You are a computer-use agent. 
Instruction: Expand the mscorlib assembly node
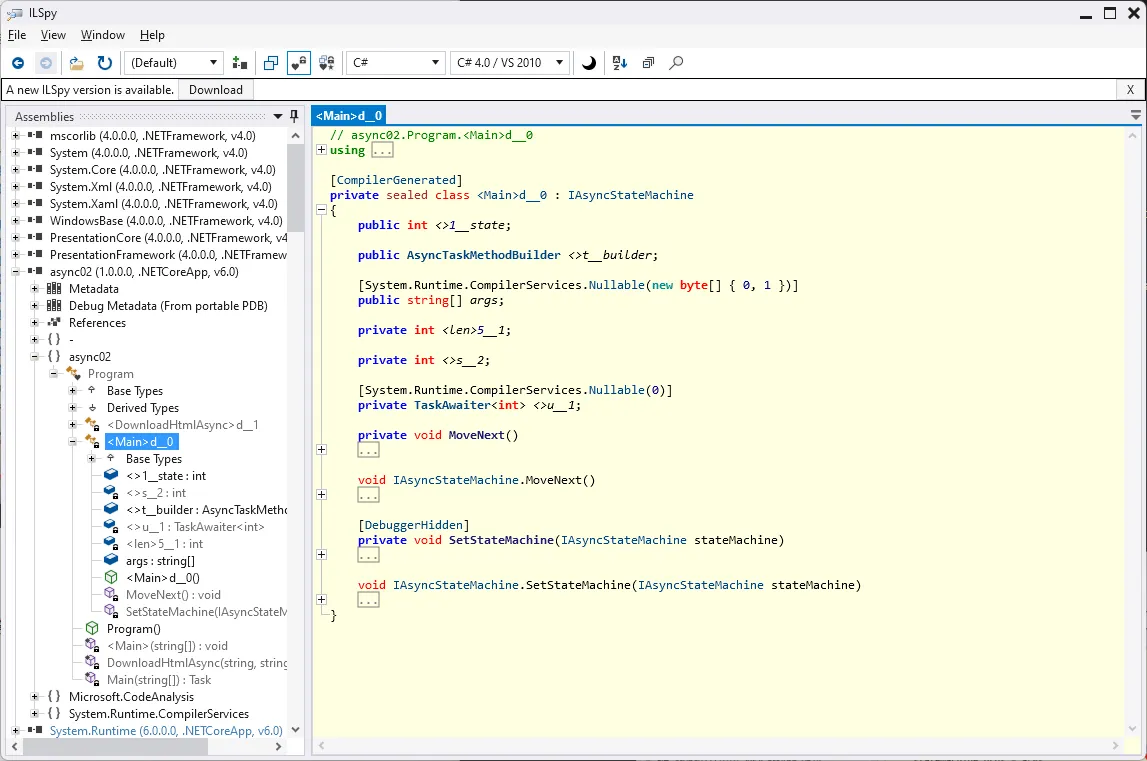point(15,135)
